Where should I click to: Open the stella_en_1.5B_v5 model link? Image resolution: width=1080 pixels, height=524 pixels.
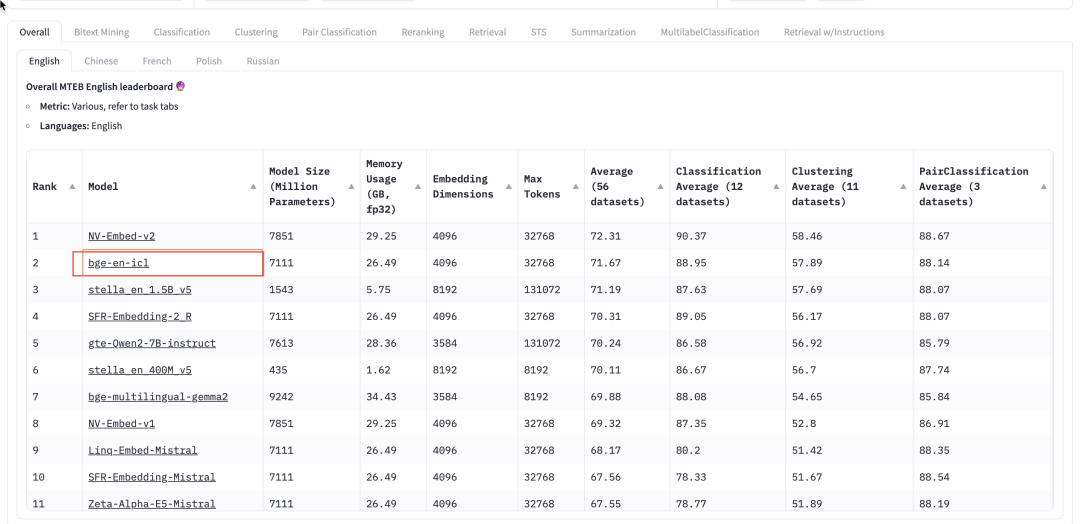(x=138, y=290)
